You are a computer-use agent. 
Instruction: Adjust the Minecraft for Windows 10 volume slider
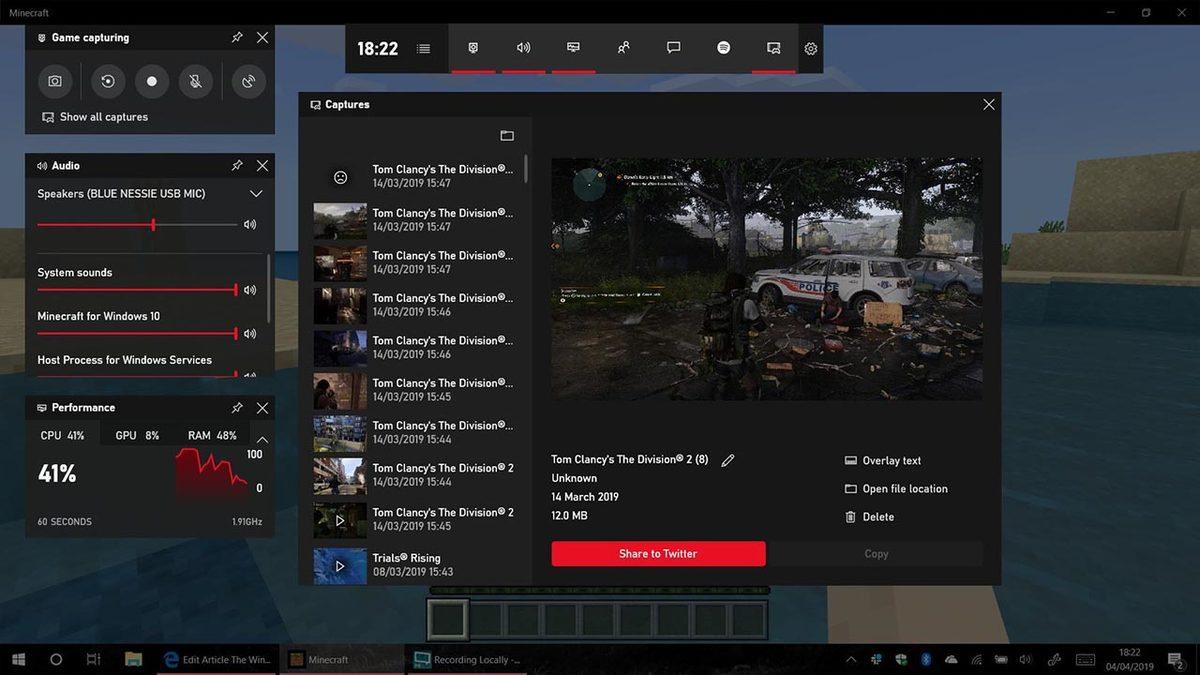tap(236, 334)
